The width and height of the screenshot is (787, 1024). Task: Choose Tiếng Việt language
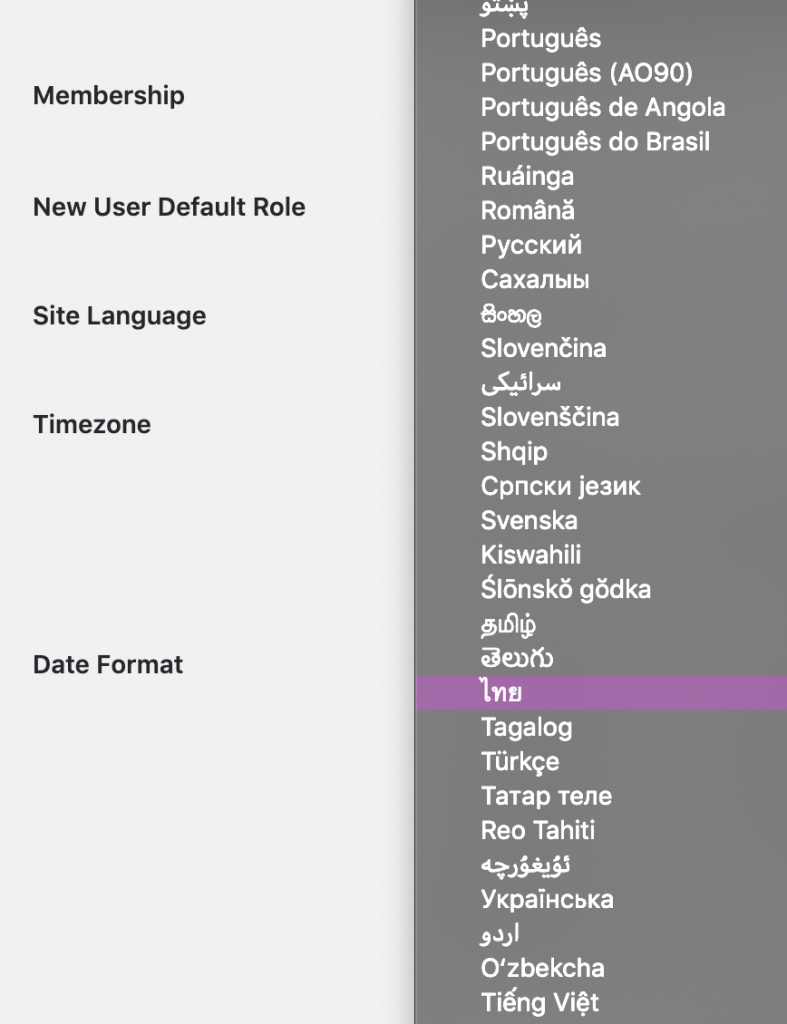point(601,1003)
